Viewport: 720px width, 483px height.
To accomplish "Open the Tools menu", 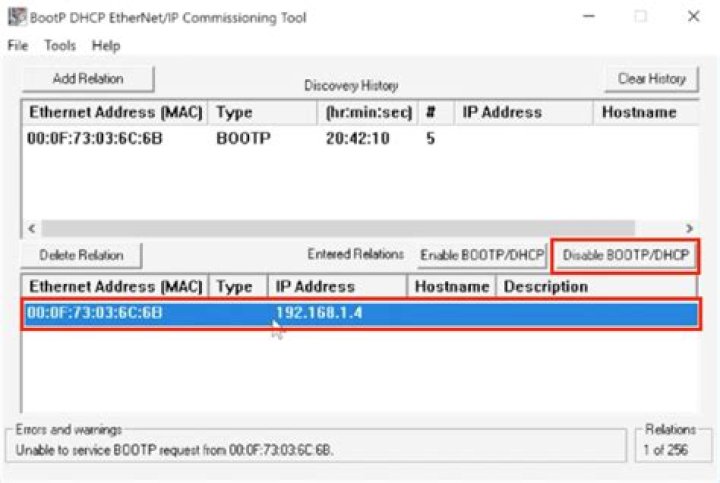I will click(60, 46).
